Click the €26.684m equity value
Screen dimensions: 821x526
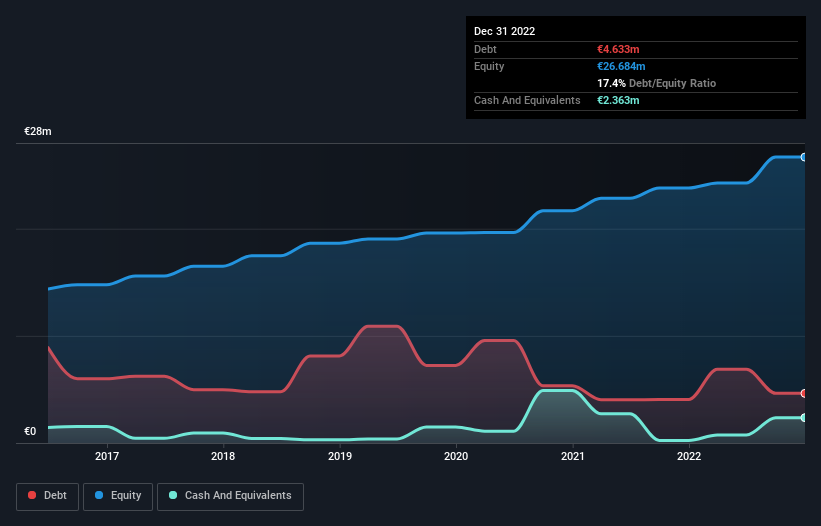pyautogui.click(x=621, y=66)
